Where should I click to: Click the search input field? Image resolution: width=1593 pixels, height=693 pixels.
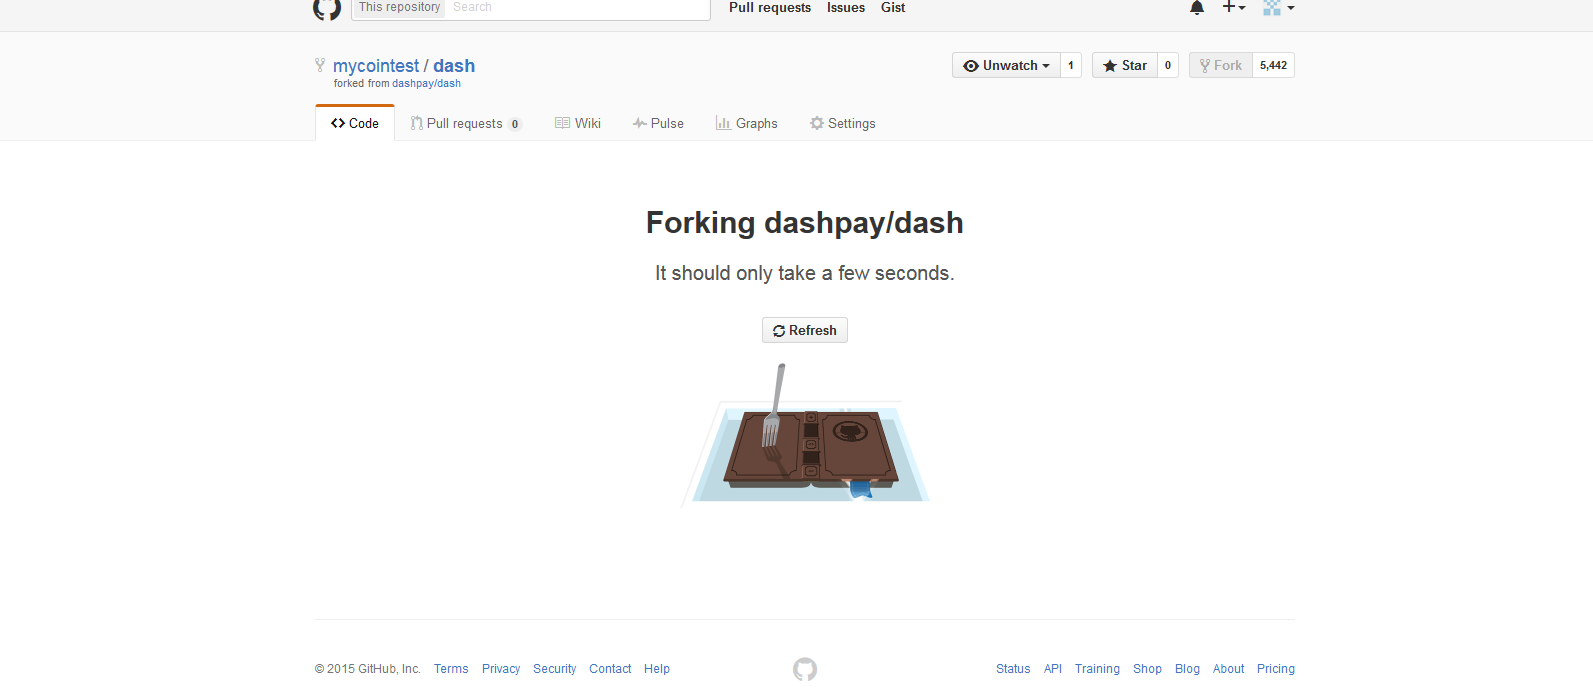pyautogui.click(x=578, y=7)
